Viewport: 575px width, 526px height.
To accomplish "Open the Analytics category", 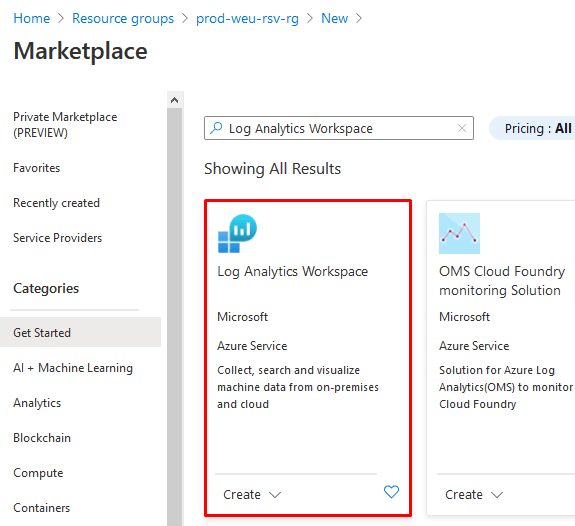I will (37, 403).
